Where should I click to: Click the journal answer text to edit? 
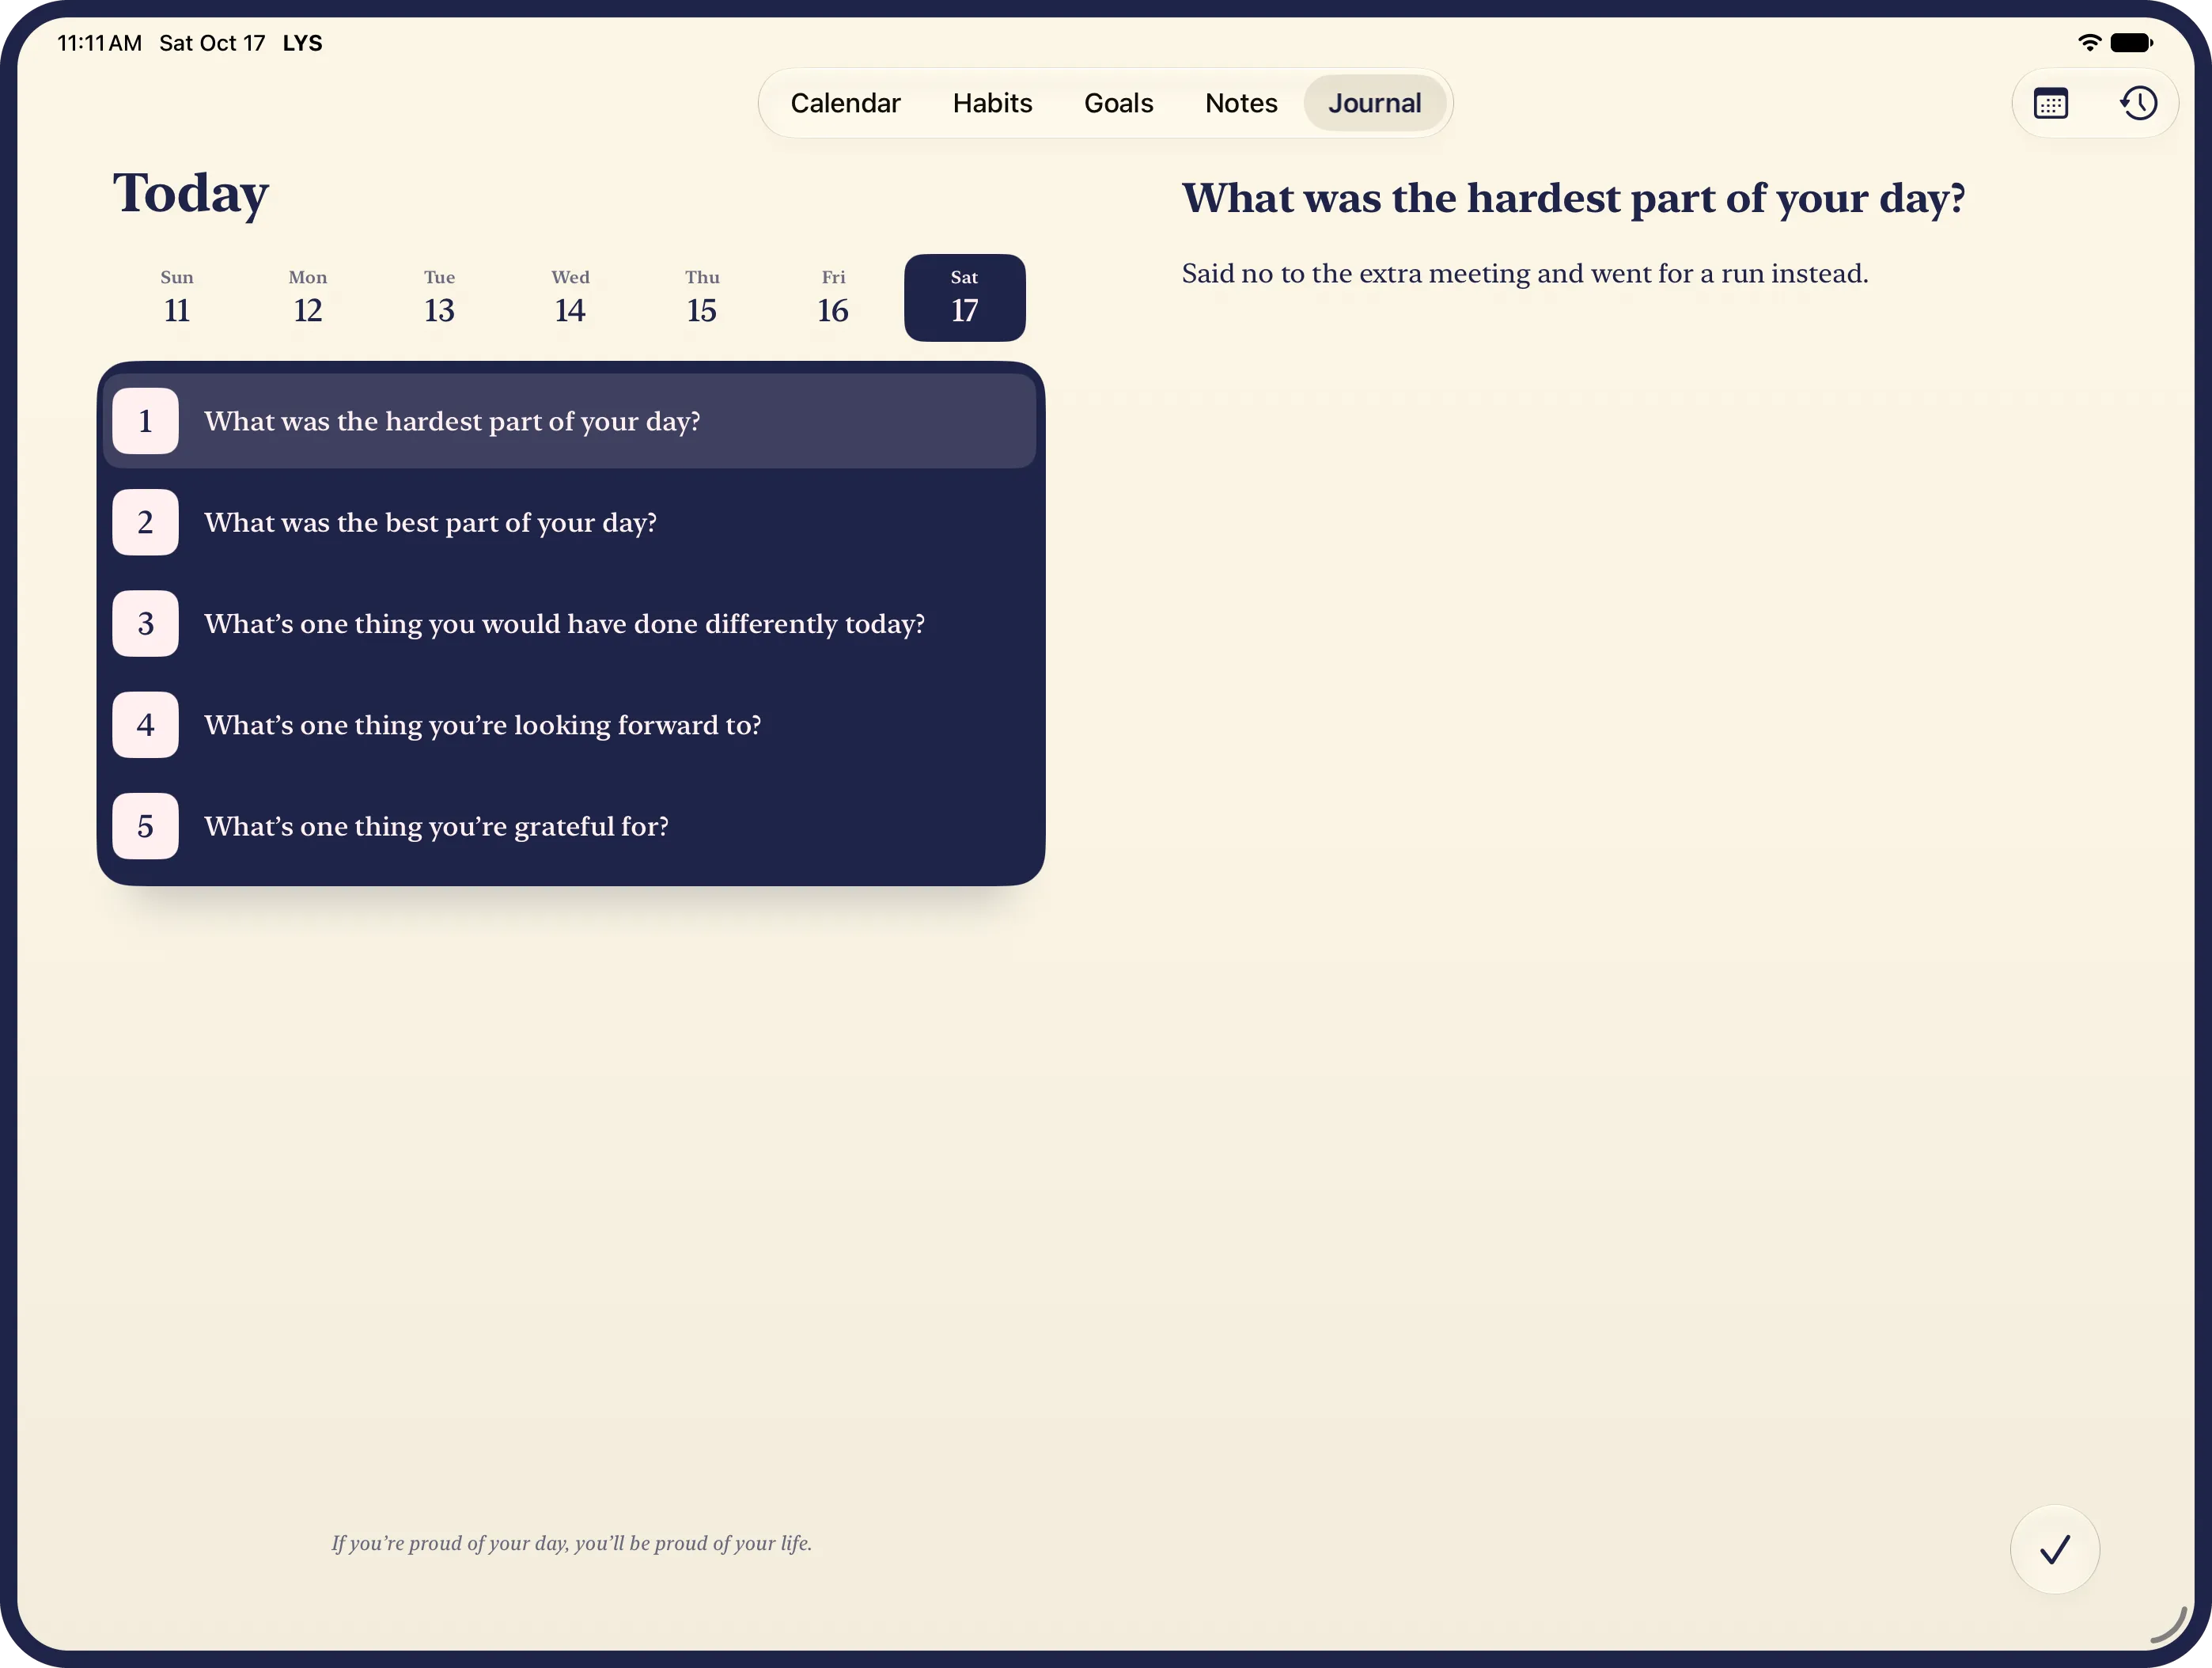pyautogui.click(x=1524, y=273)
